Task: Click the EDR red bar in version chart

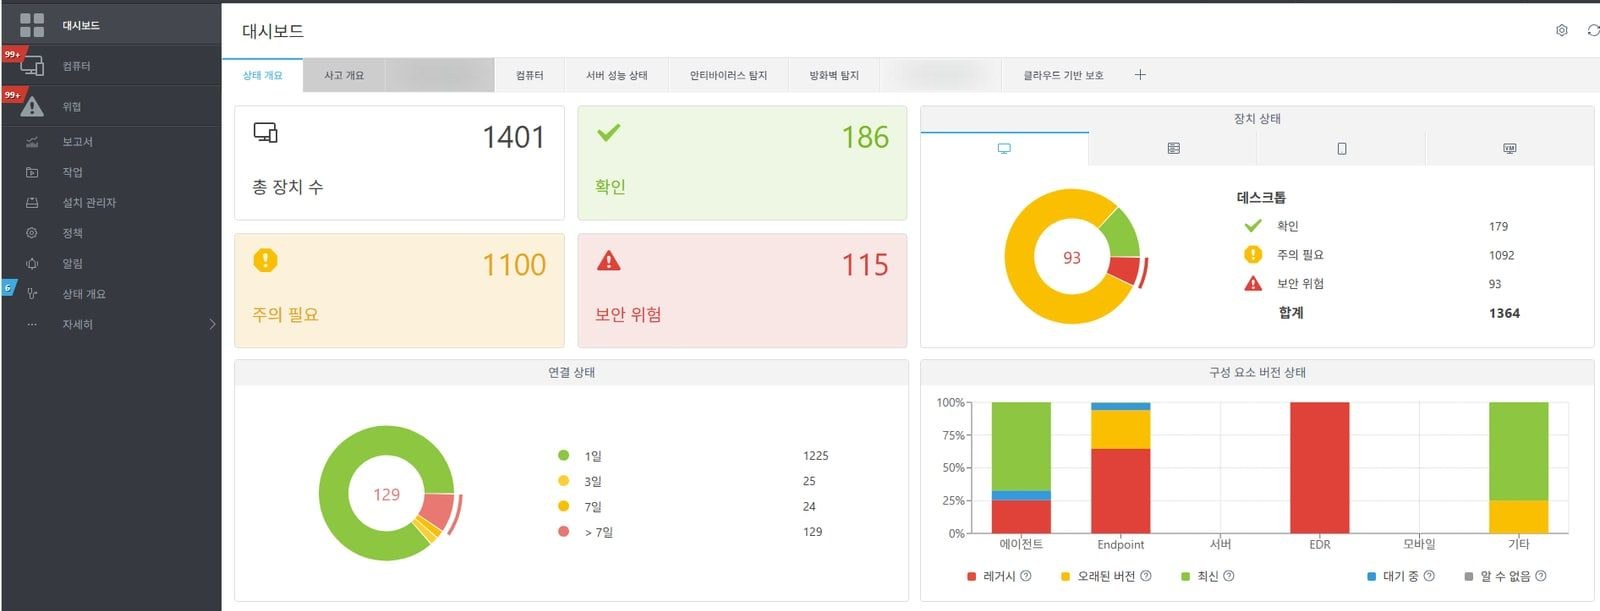Action: (1320, 467)
